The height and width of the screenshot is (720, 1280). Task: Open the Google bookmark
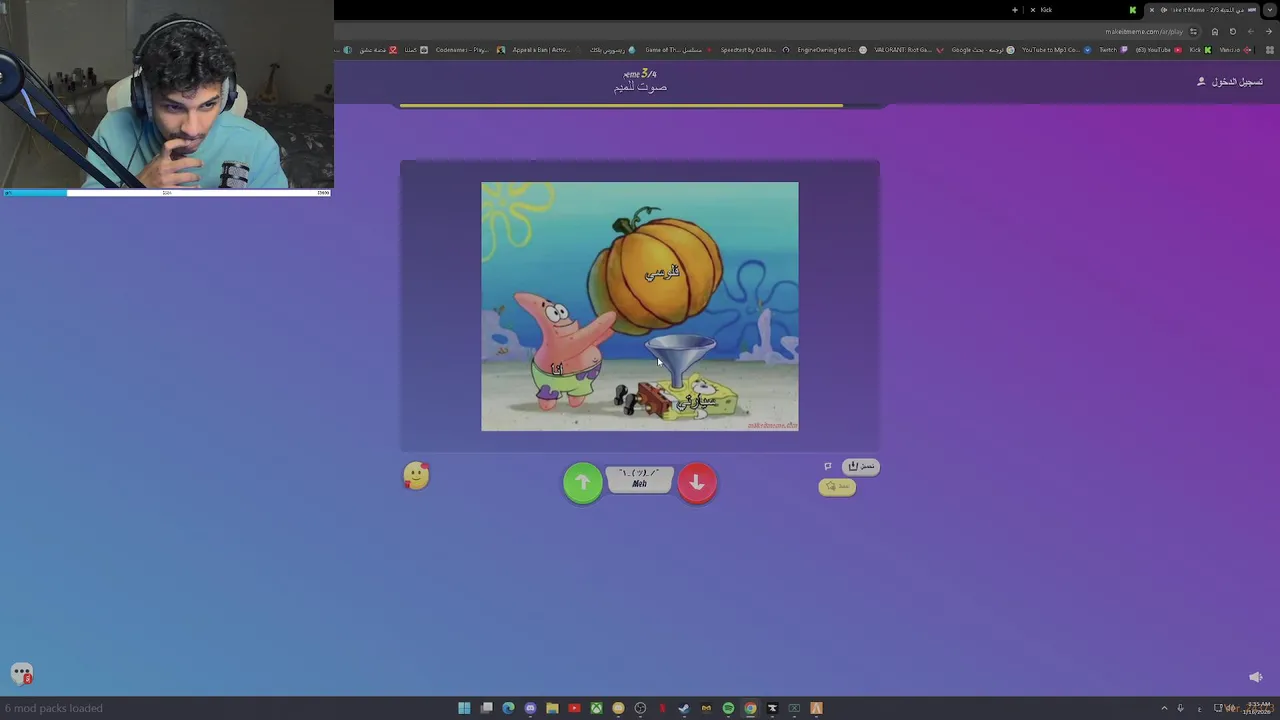983,50
